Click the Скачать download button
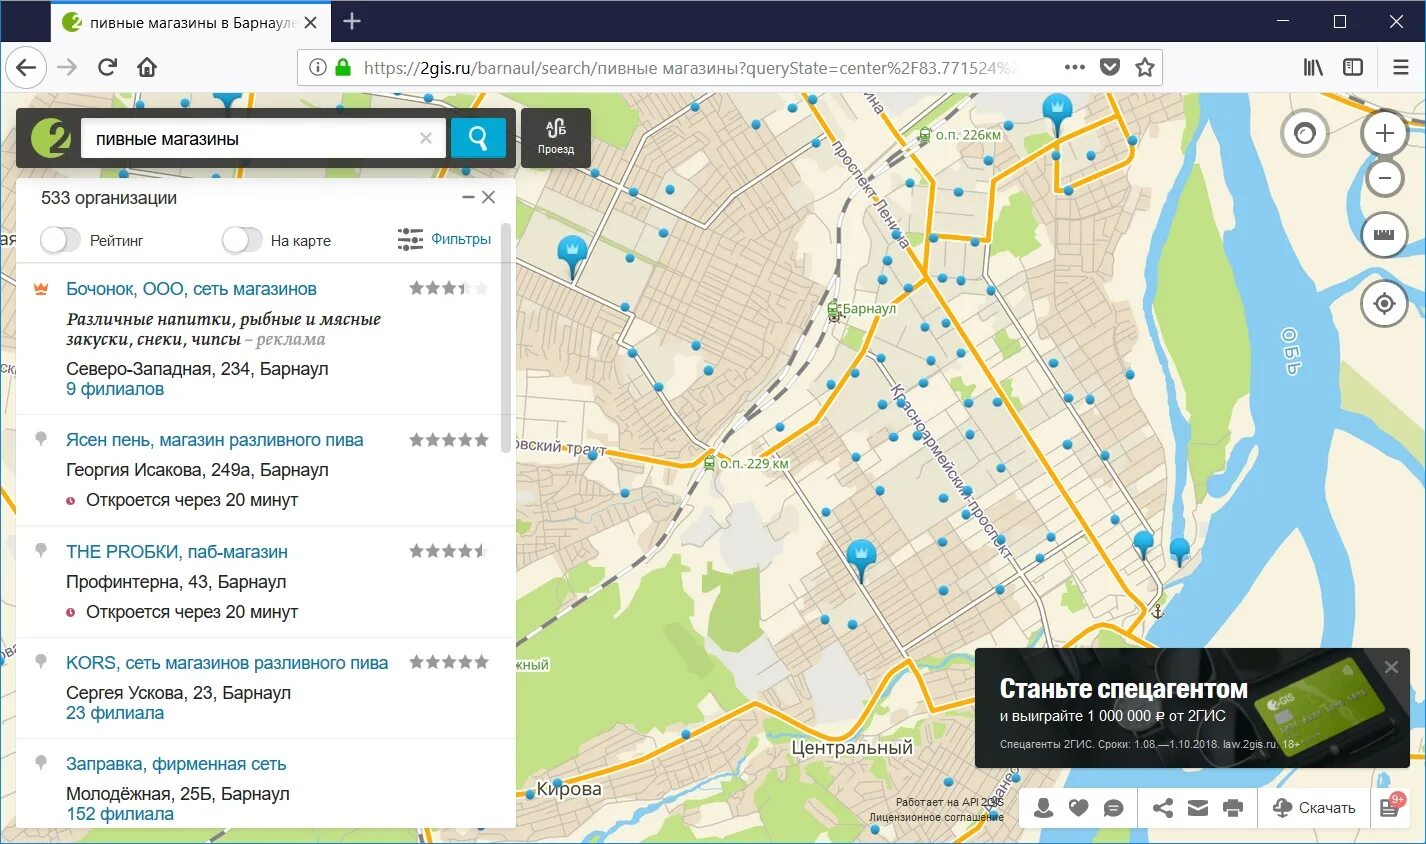1426x844 pixels. [1314, 808]
